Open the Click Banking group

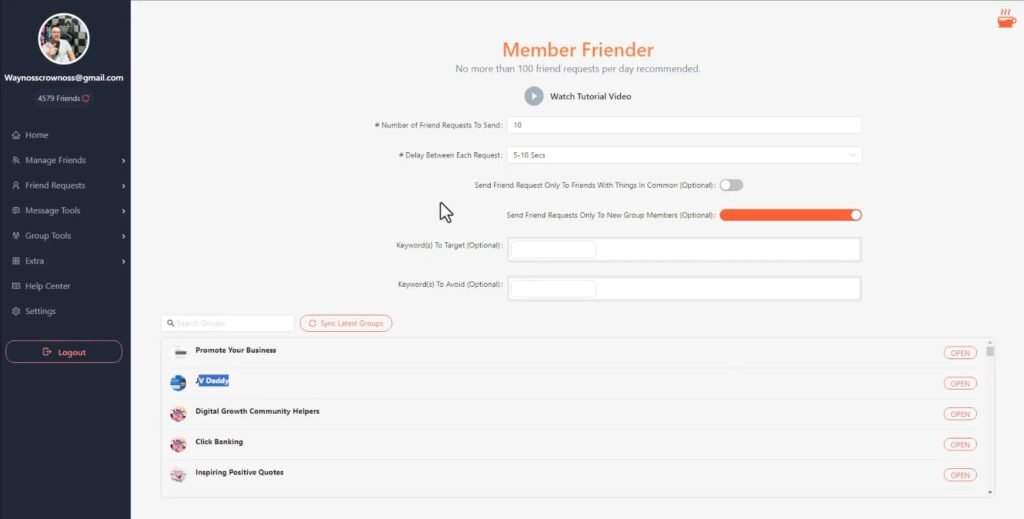pos(960,445)
